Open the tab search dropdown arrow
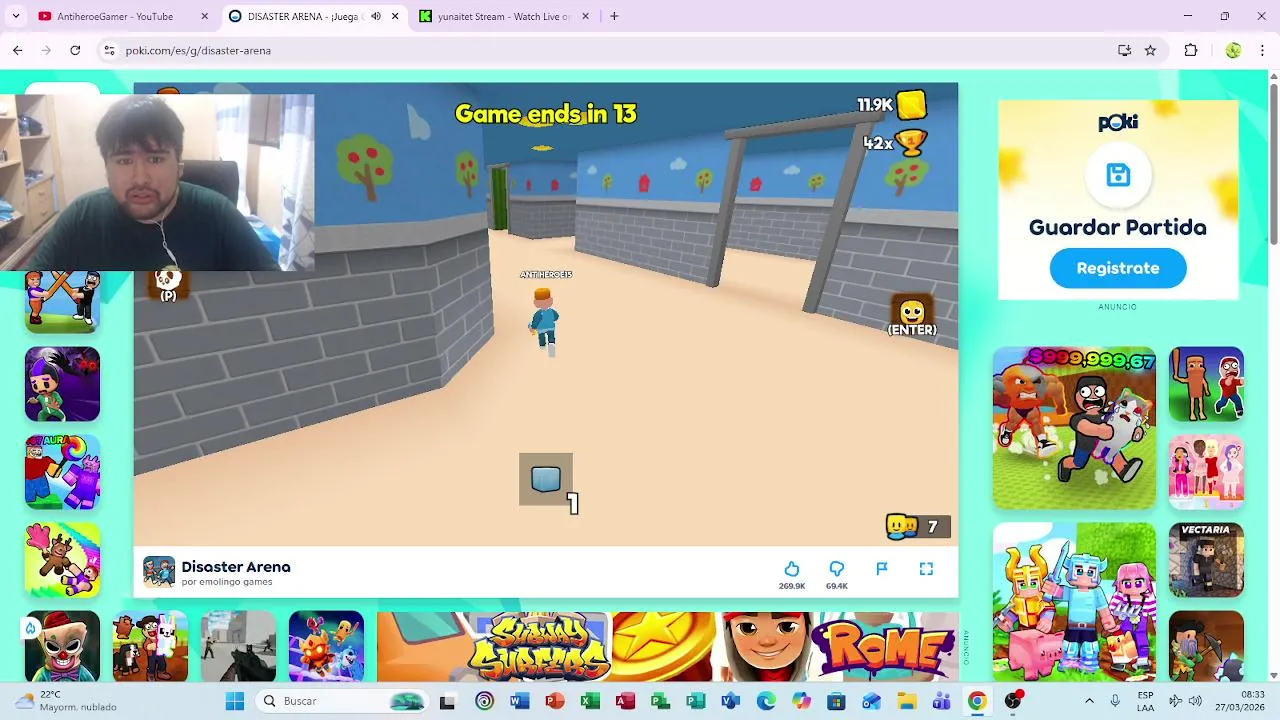Image resolution: width=1280 pixels, height=720 pixels. point(15,16)
